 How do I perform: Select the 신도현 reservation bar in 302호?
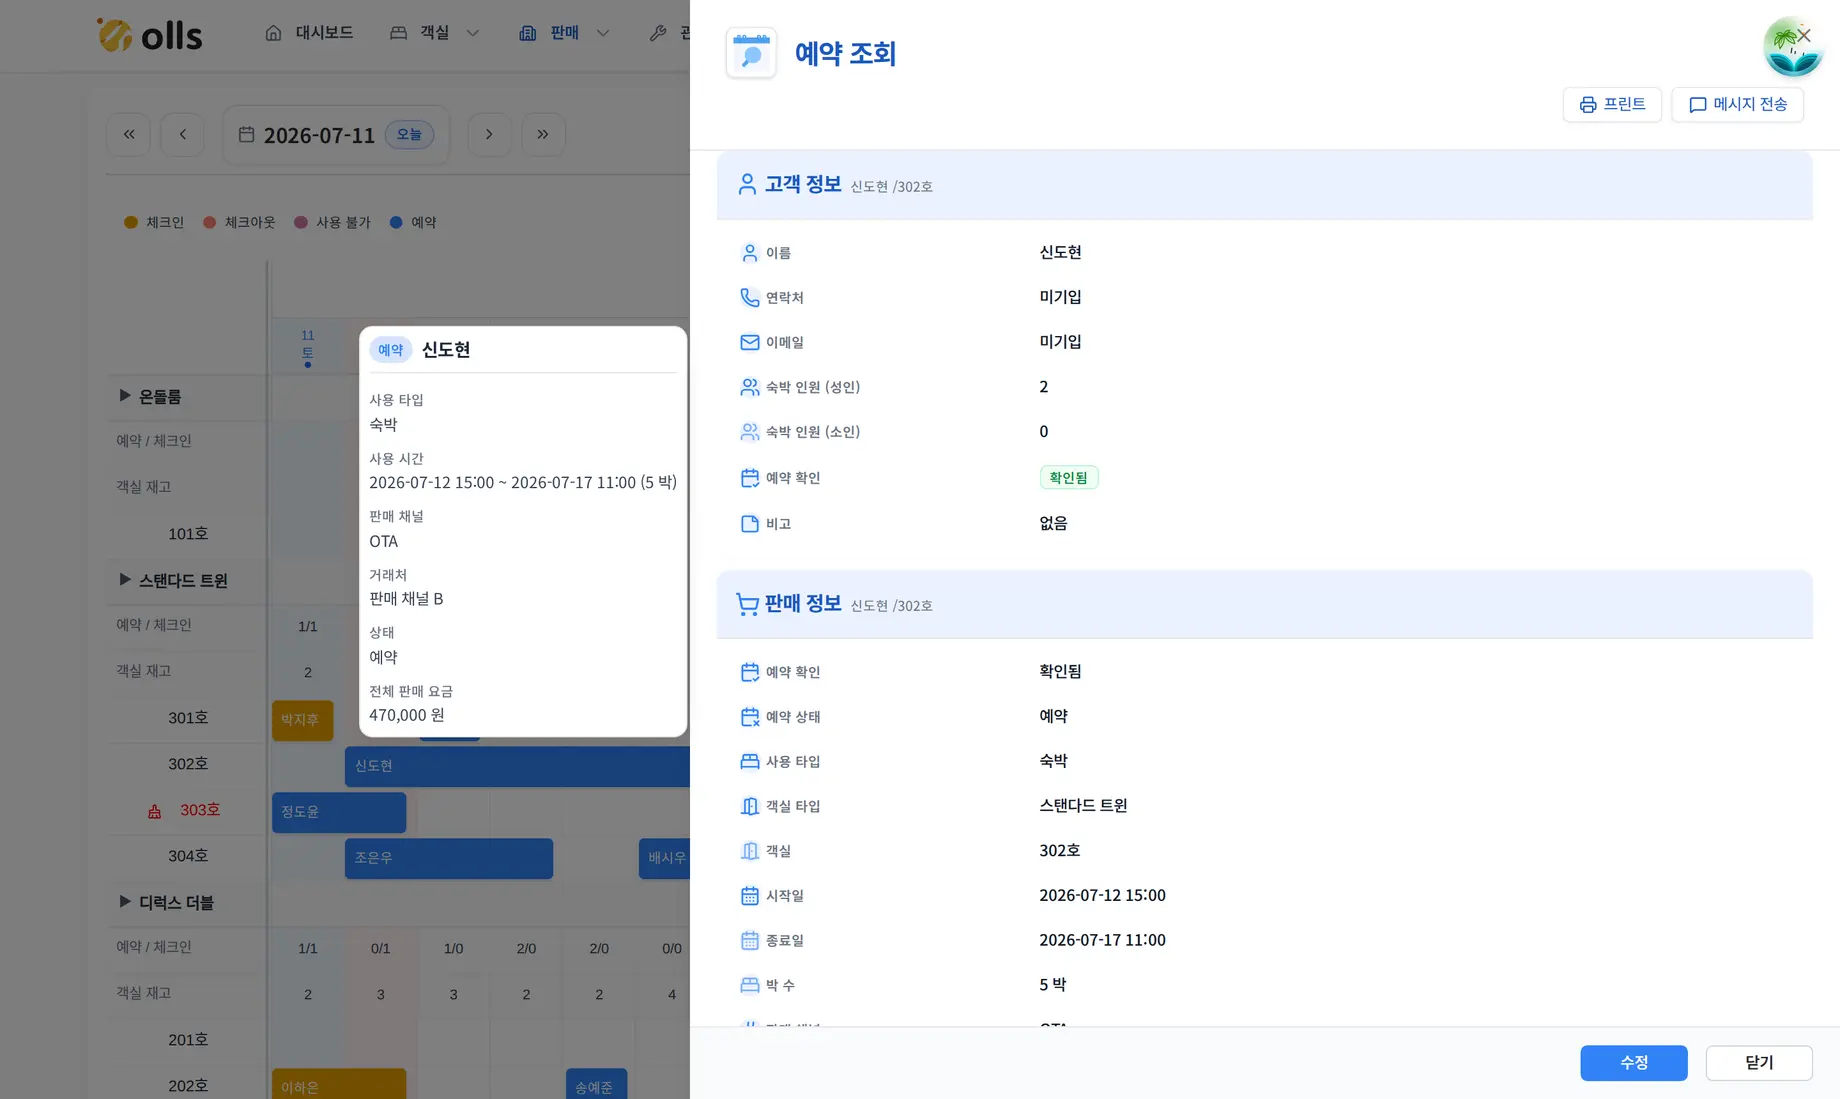pyautogui.click(x=517, y=766)
